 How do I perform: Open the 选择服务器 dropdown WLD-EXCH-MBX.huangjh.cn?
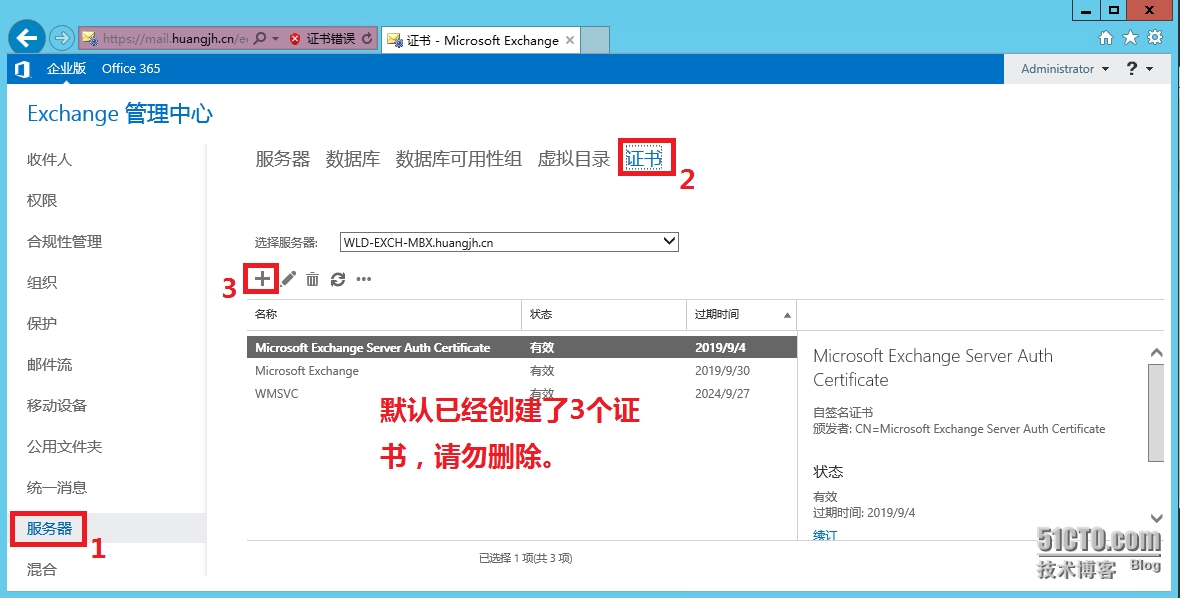[x=509, y=242]
